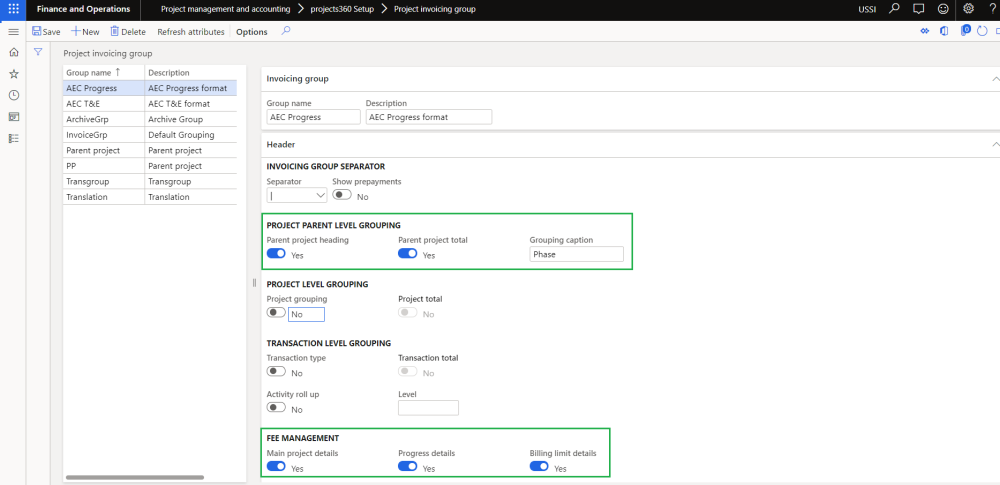
Task: Click the refresh page icon
Action: pyautogui.click(x=981, y=32)
